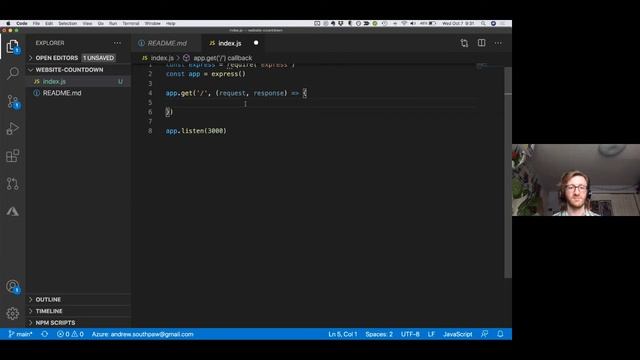Screen dimensions: 640x360
Task: Open Explorer views and more actions ellipsis
Action: coord(118,43)
